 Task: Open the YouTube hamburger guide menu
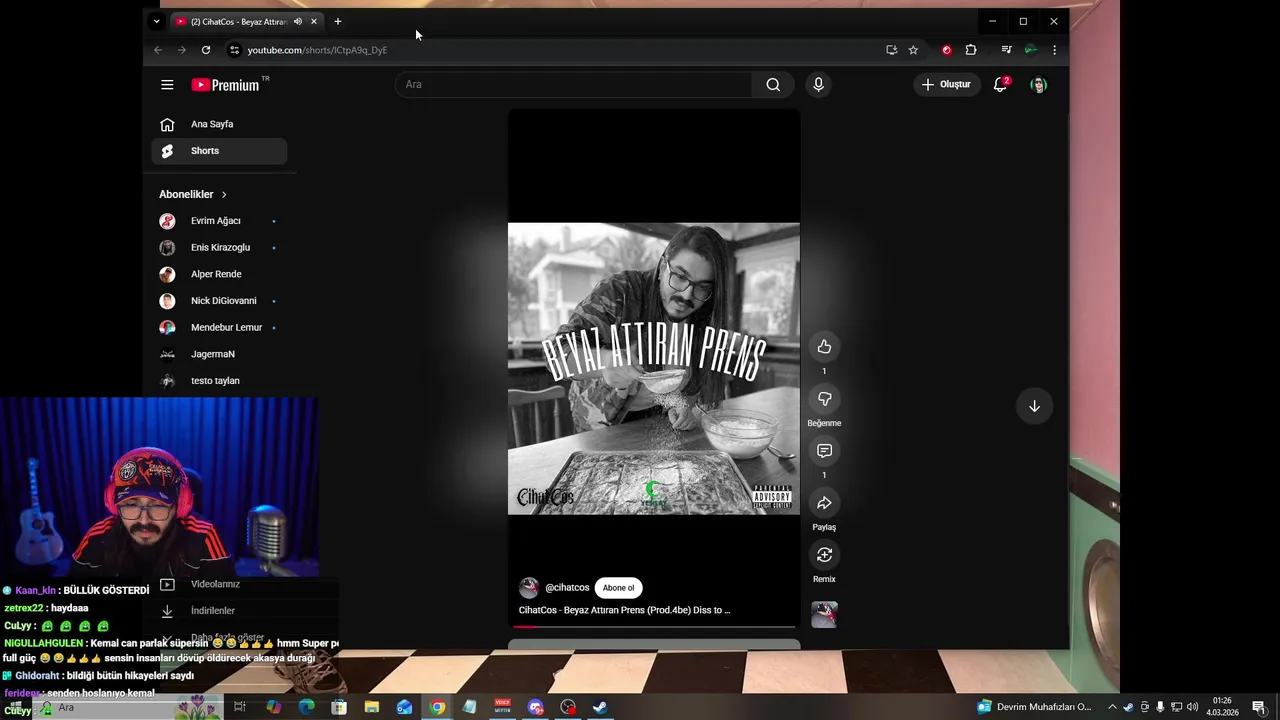coord(167,85)
